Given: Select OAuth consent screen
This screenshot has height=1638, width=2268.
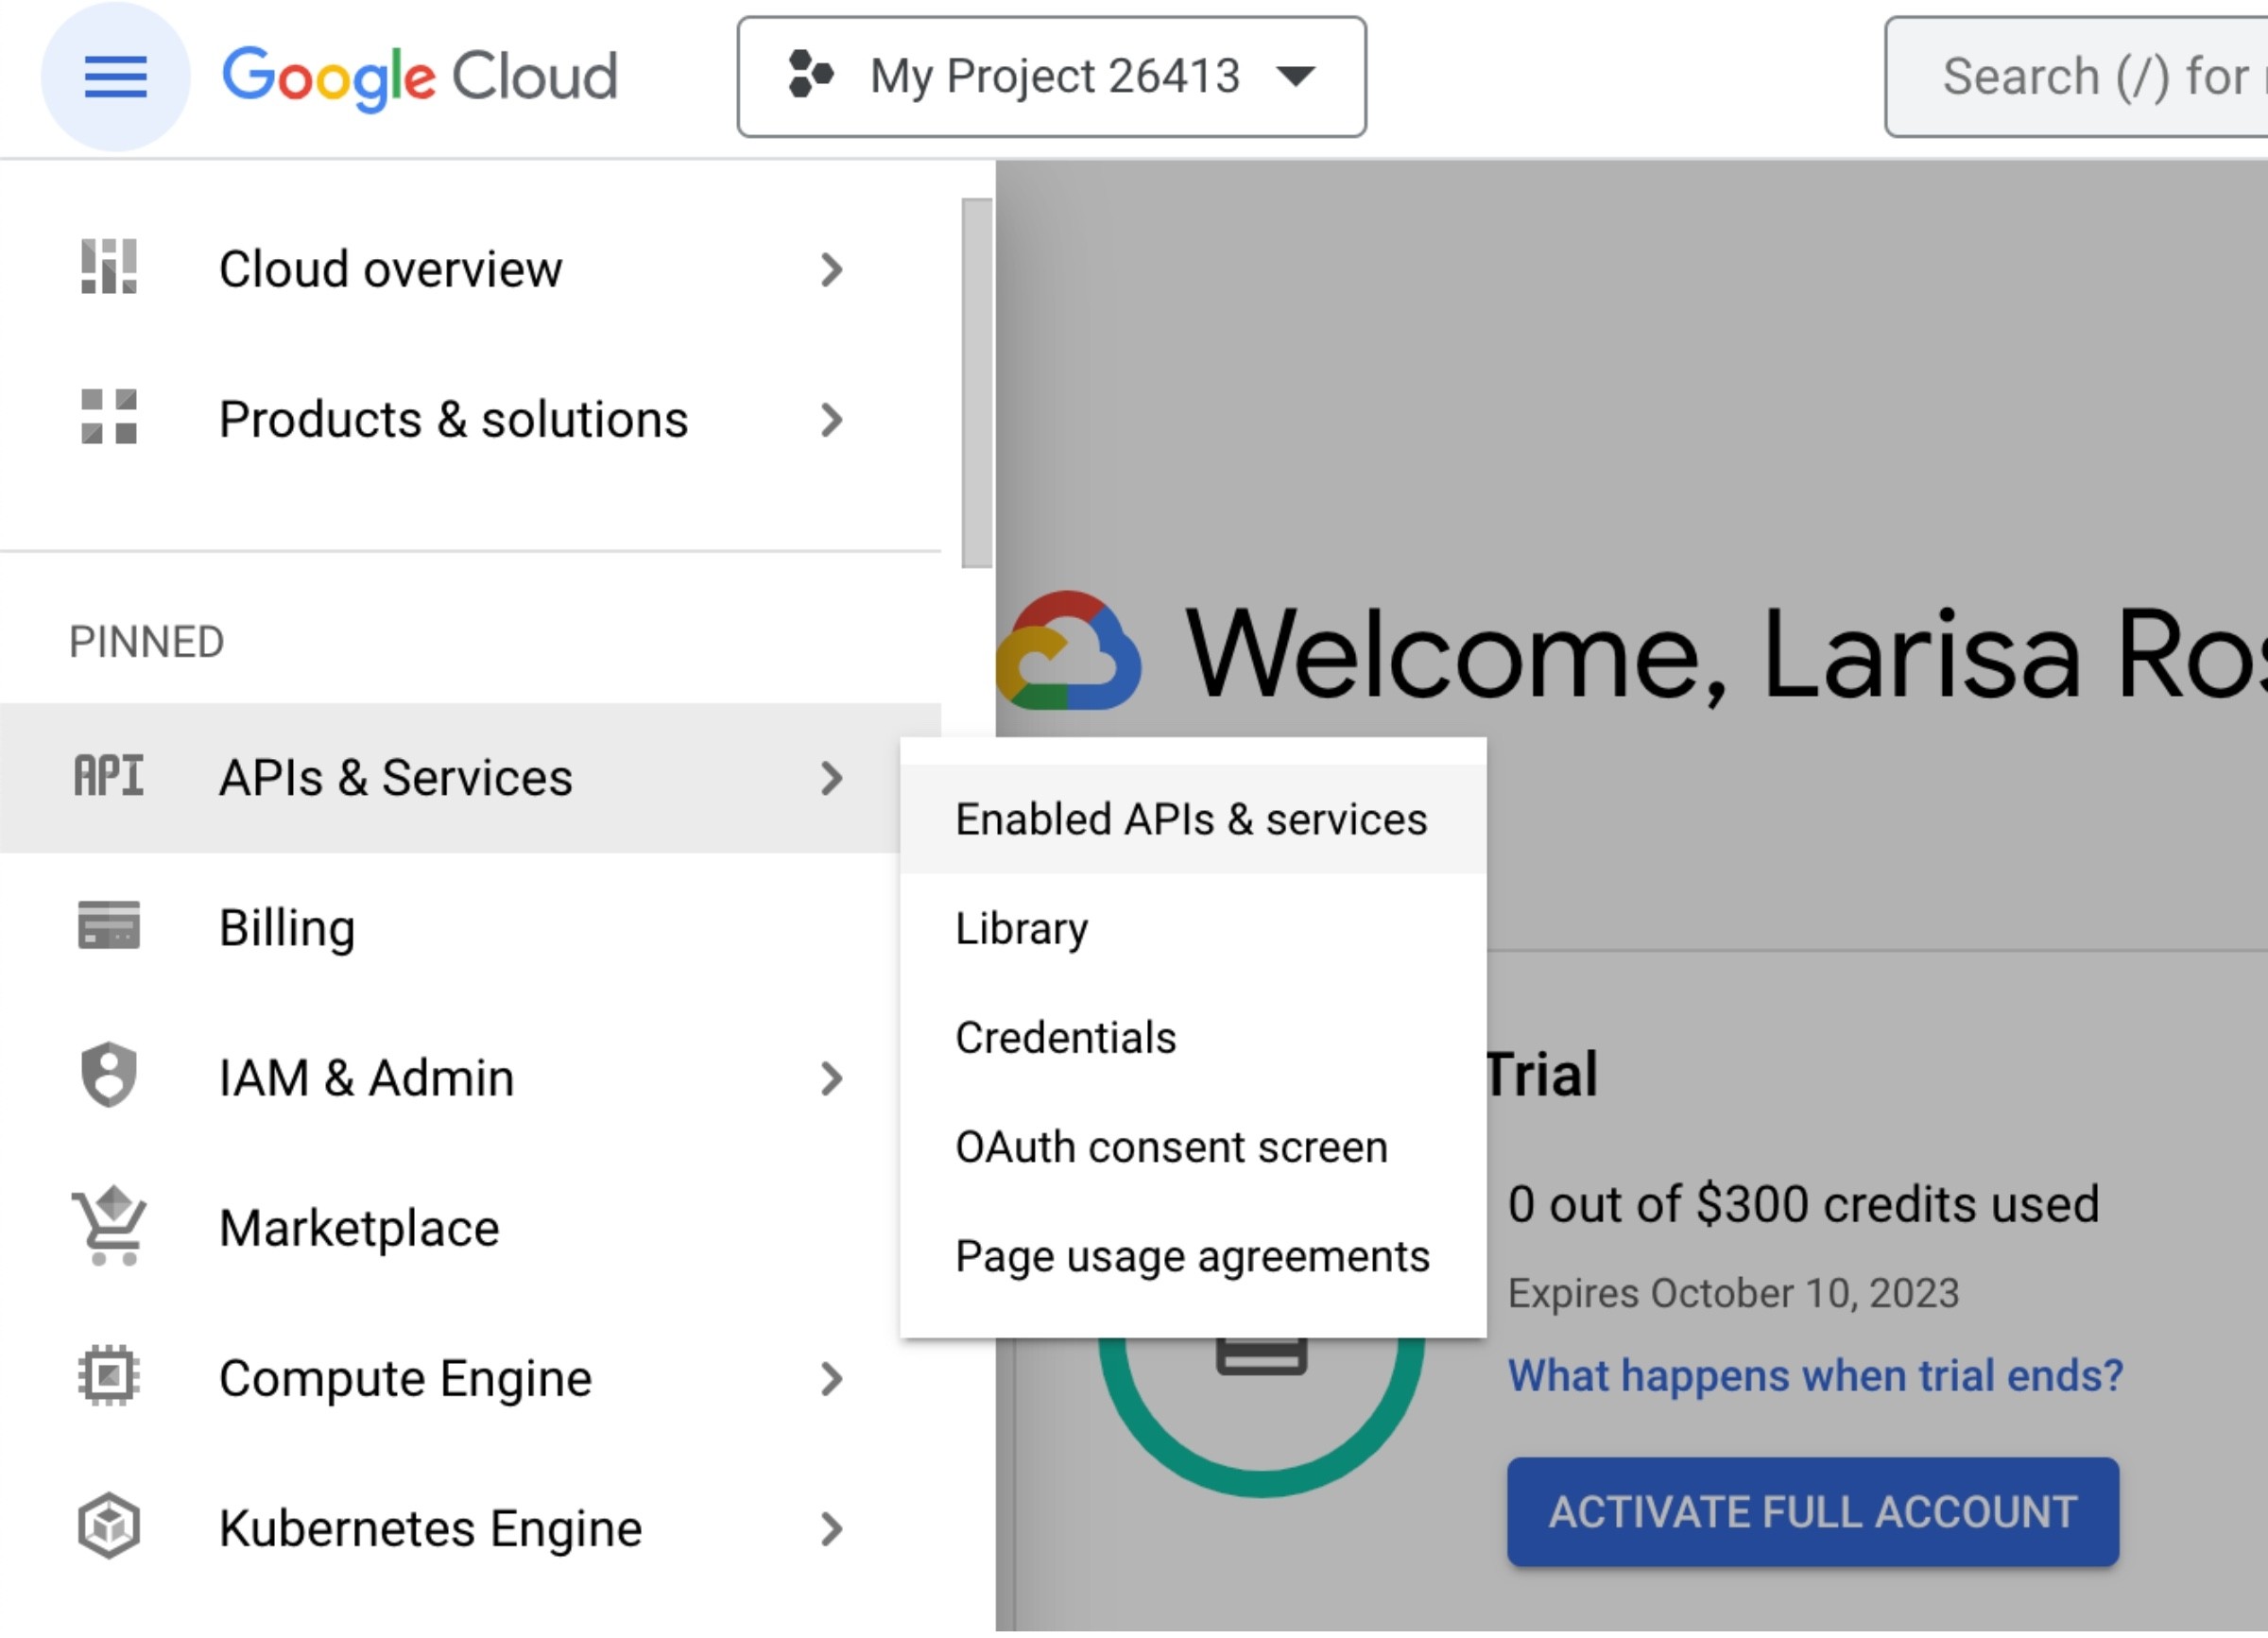Looking at the screenshot, I should pos(1193,1148).
